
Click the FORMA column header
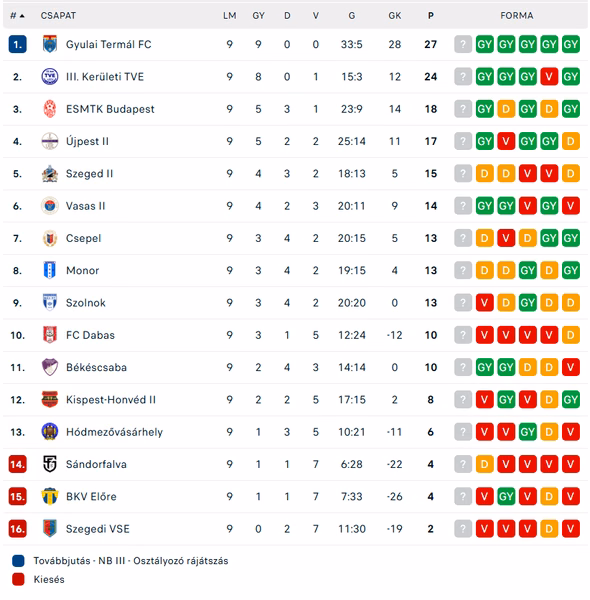517,16
